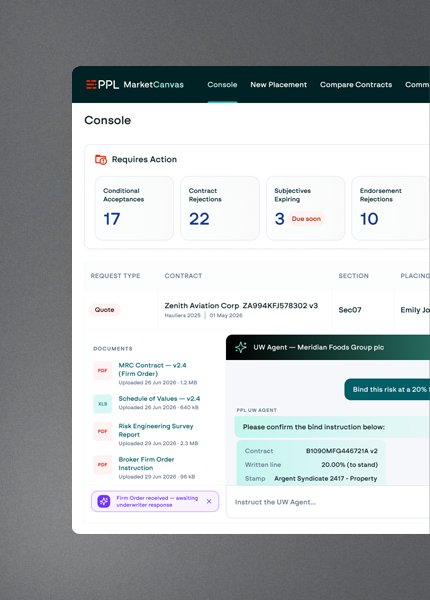This screenshot has width=430, height=600.
Task: Click PDF icon for MRC Contract v2.4
Action: point(103,370)
